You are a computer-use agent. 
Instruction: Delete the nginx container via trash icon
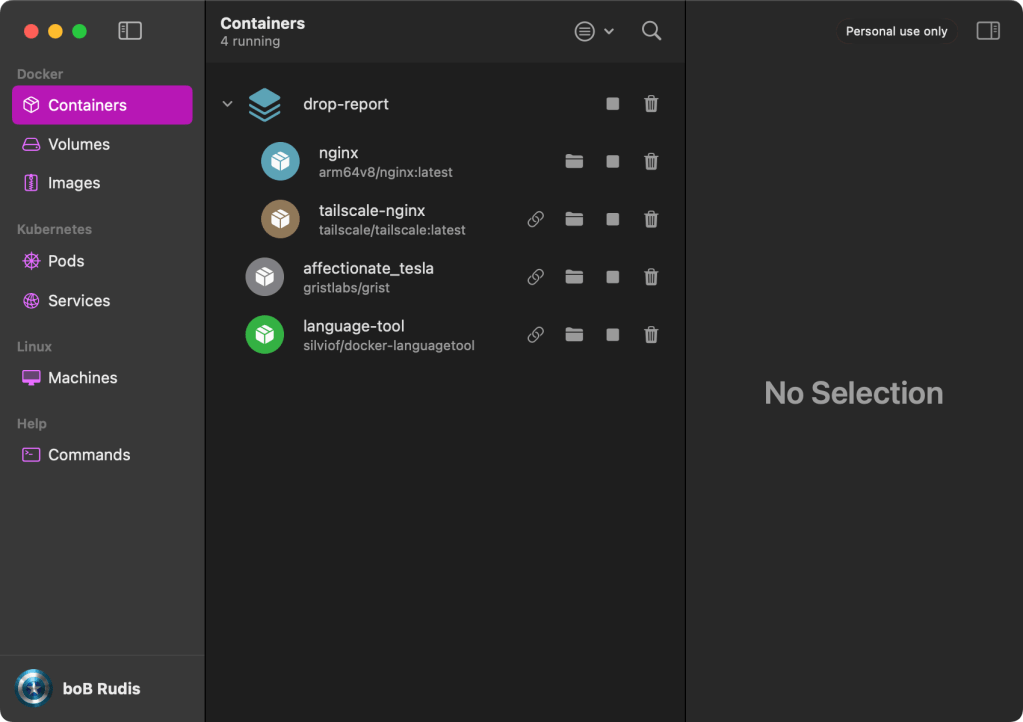click(x=651, y=162)
